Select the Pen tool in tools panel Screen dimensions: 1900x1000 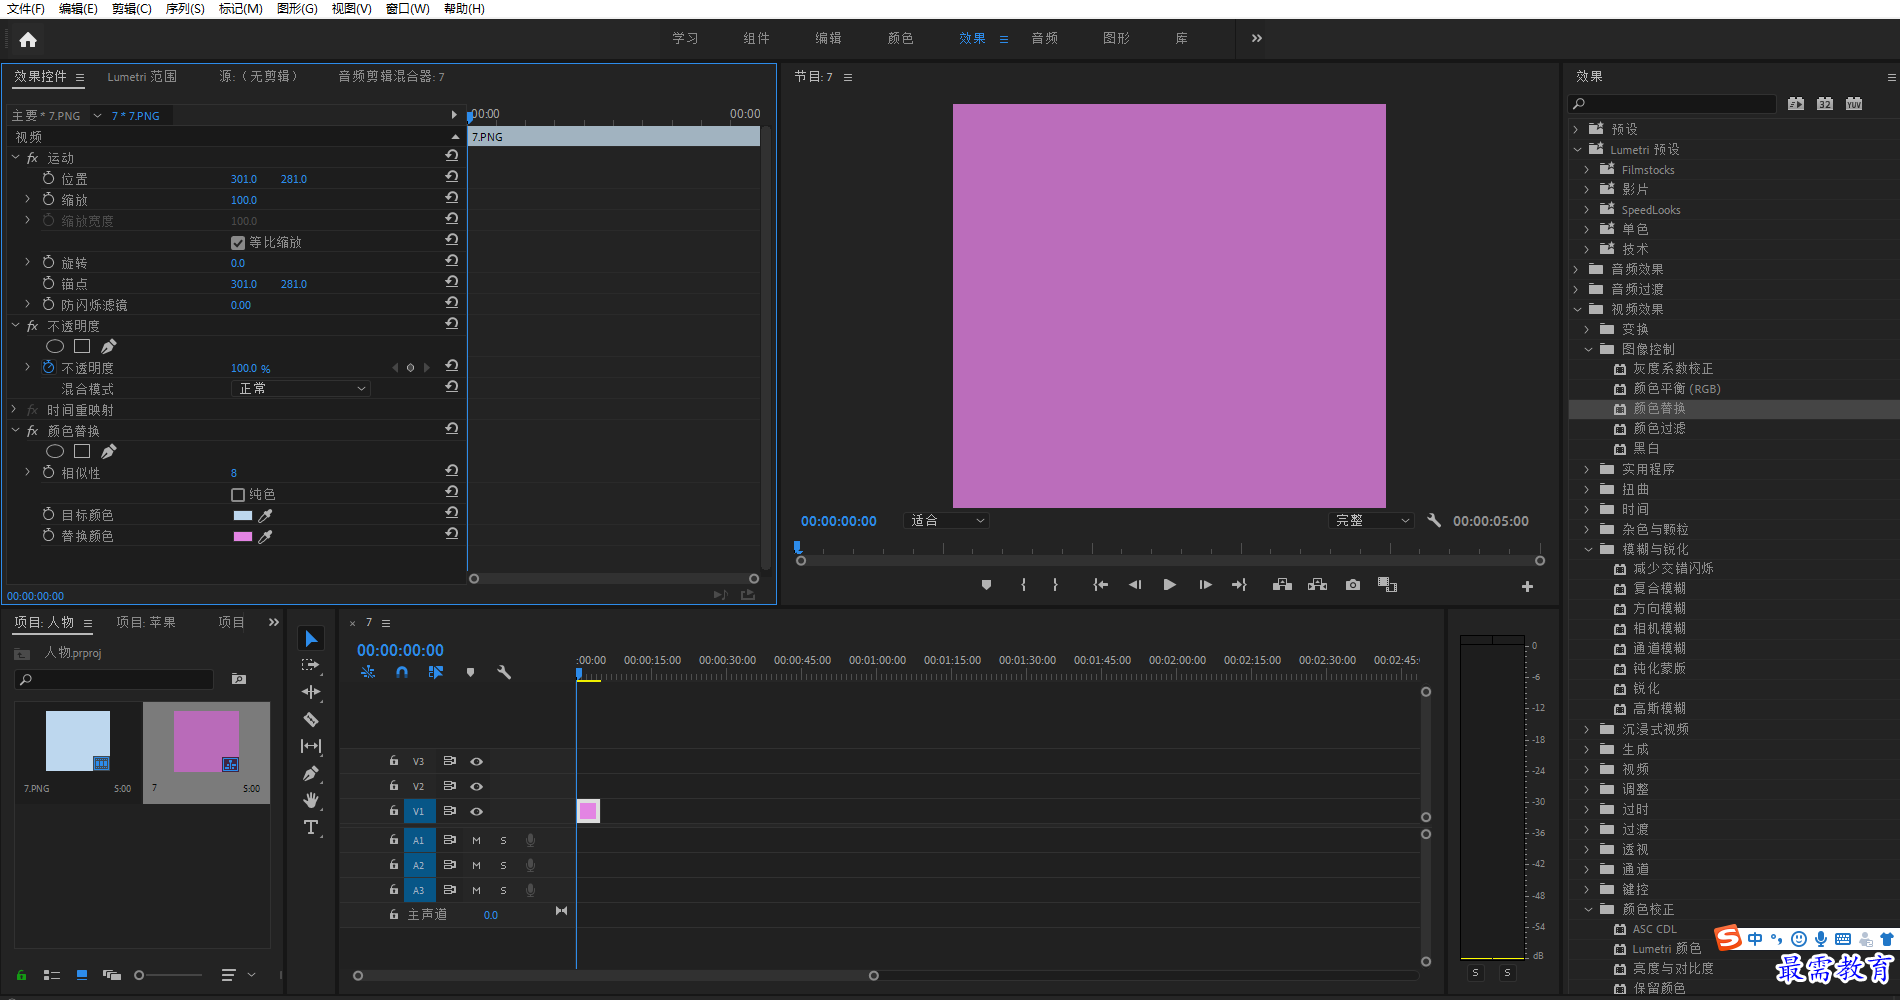pos(311,773)
